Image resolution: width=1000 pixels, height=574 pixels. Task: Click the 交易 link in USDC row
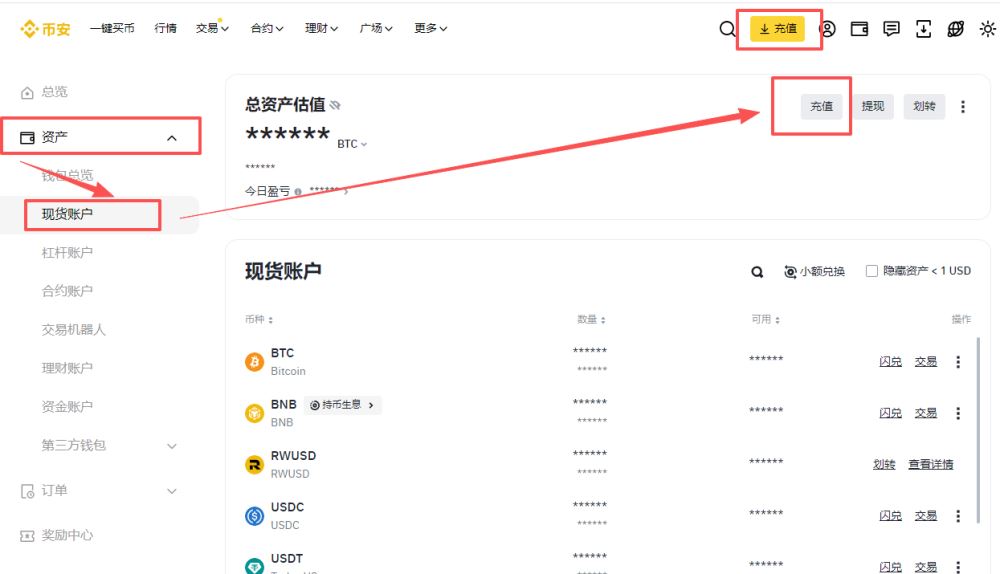(926, 515)
